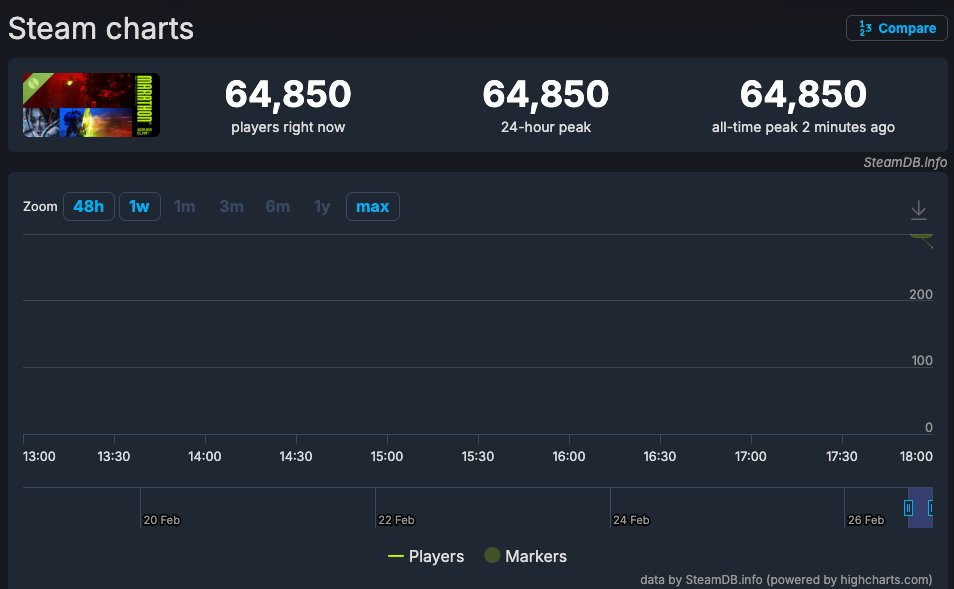Click the 26 Feb navigator label
Image resolution: width=954 pixels, height=589 pixels.
coord(866,520)
